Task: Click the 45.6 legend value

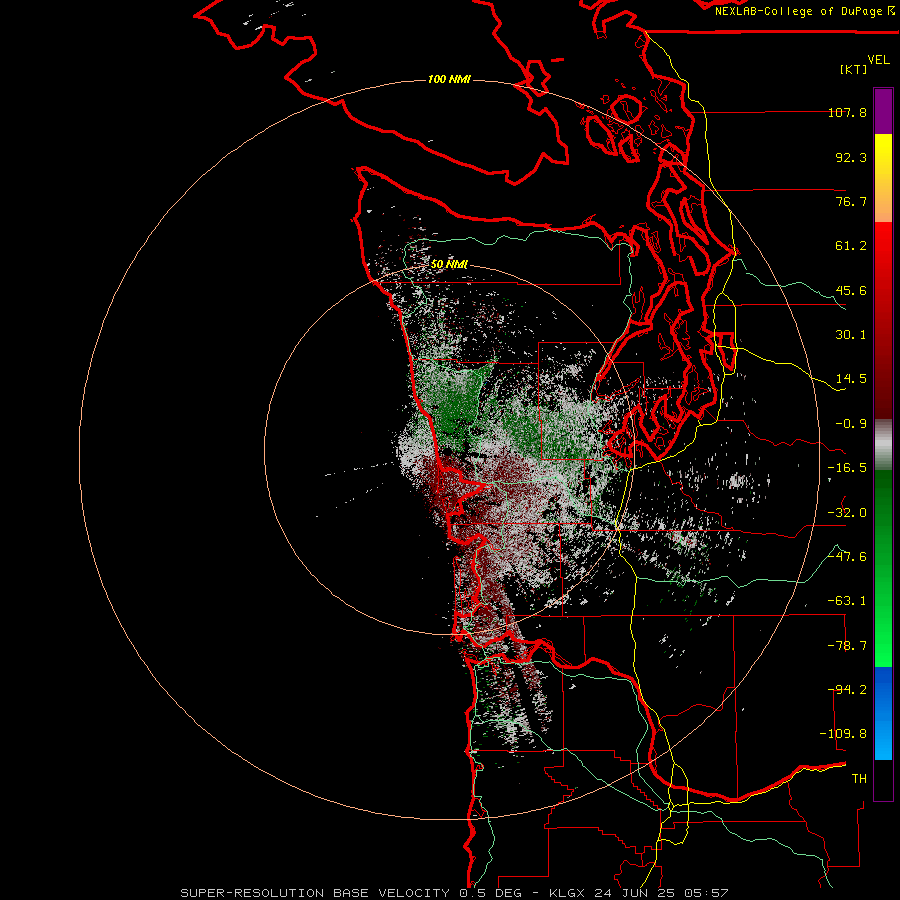Action: tap(851, 290)
